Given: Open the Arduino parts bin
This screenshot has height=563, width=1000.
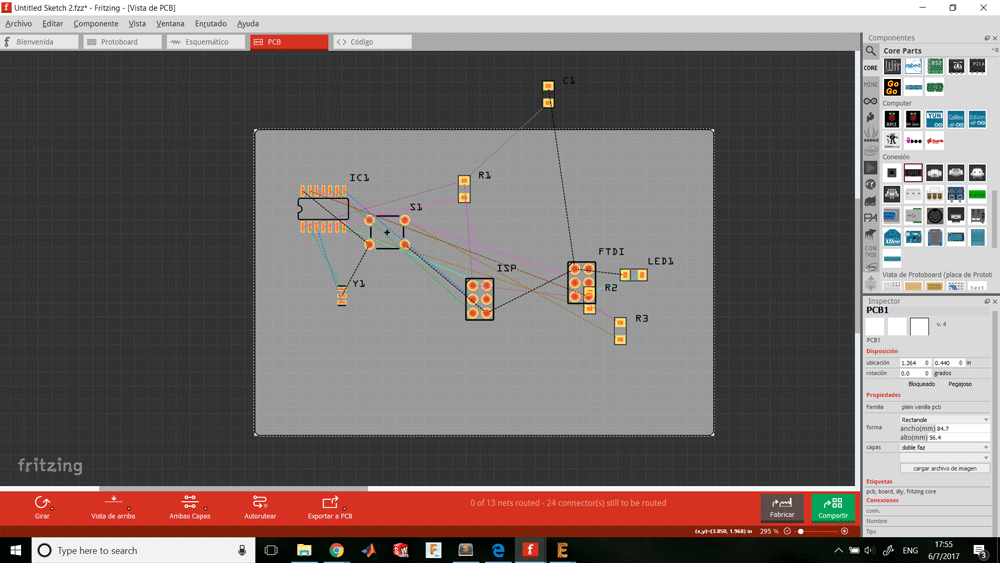Looking at the screenshot, I should click(871, 101).
